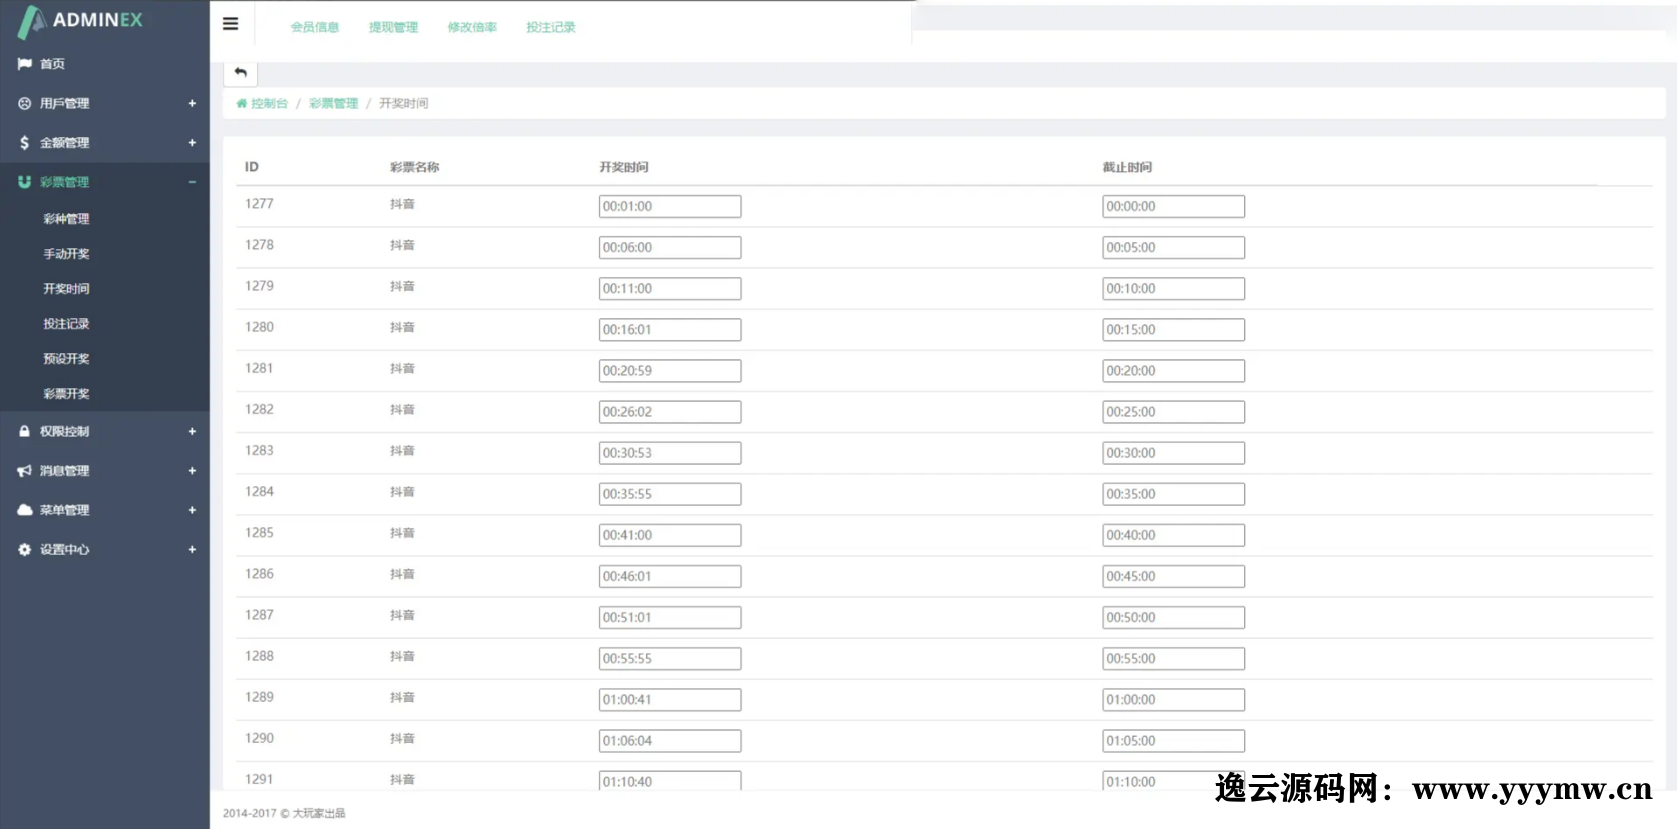
Task: Click the gear icon for 设置中心
Action: [24, 549]
